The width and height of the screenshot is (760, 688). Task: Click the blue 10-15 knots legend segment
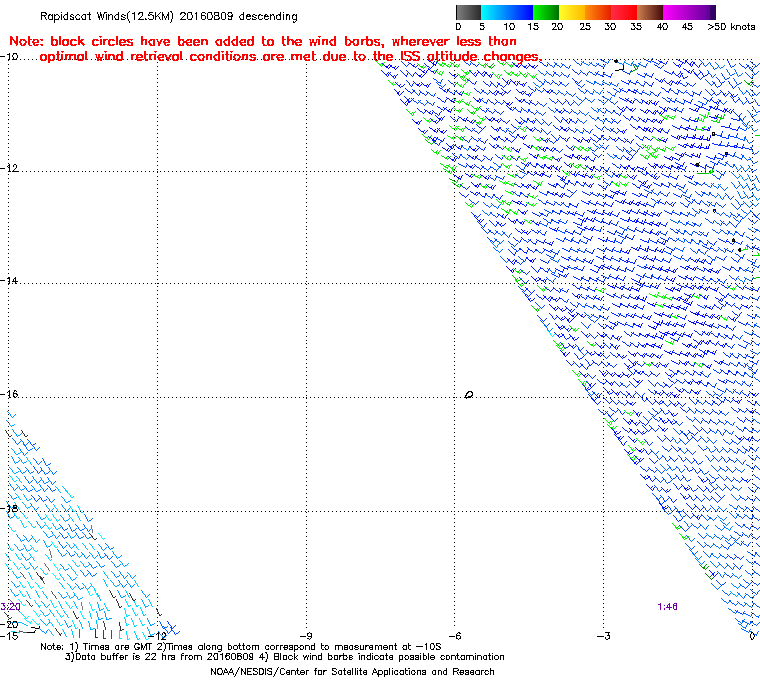click(x=520, y=12)
